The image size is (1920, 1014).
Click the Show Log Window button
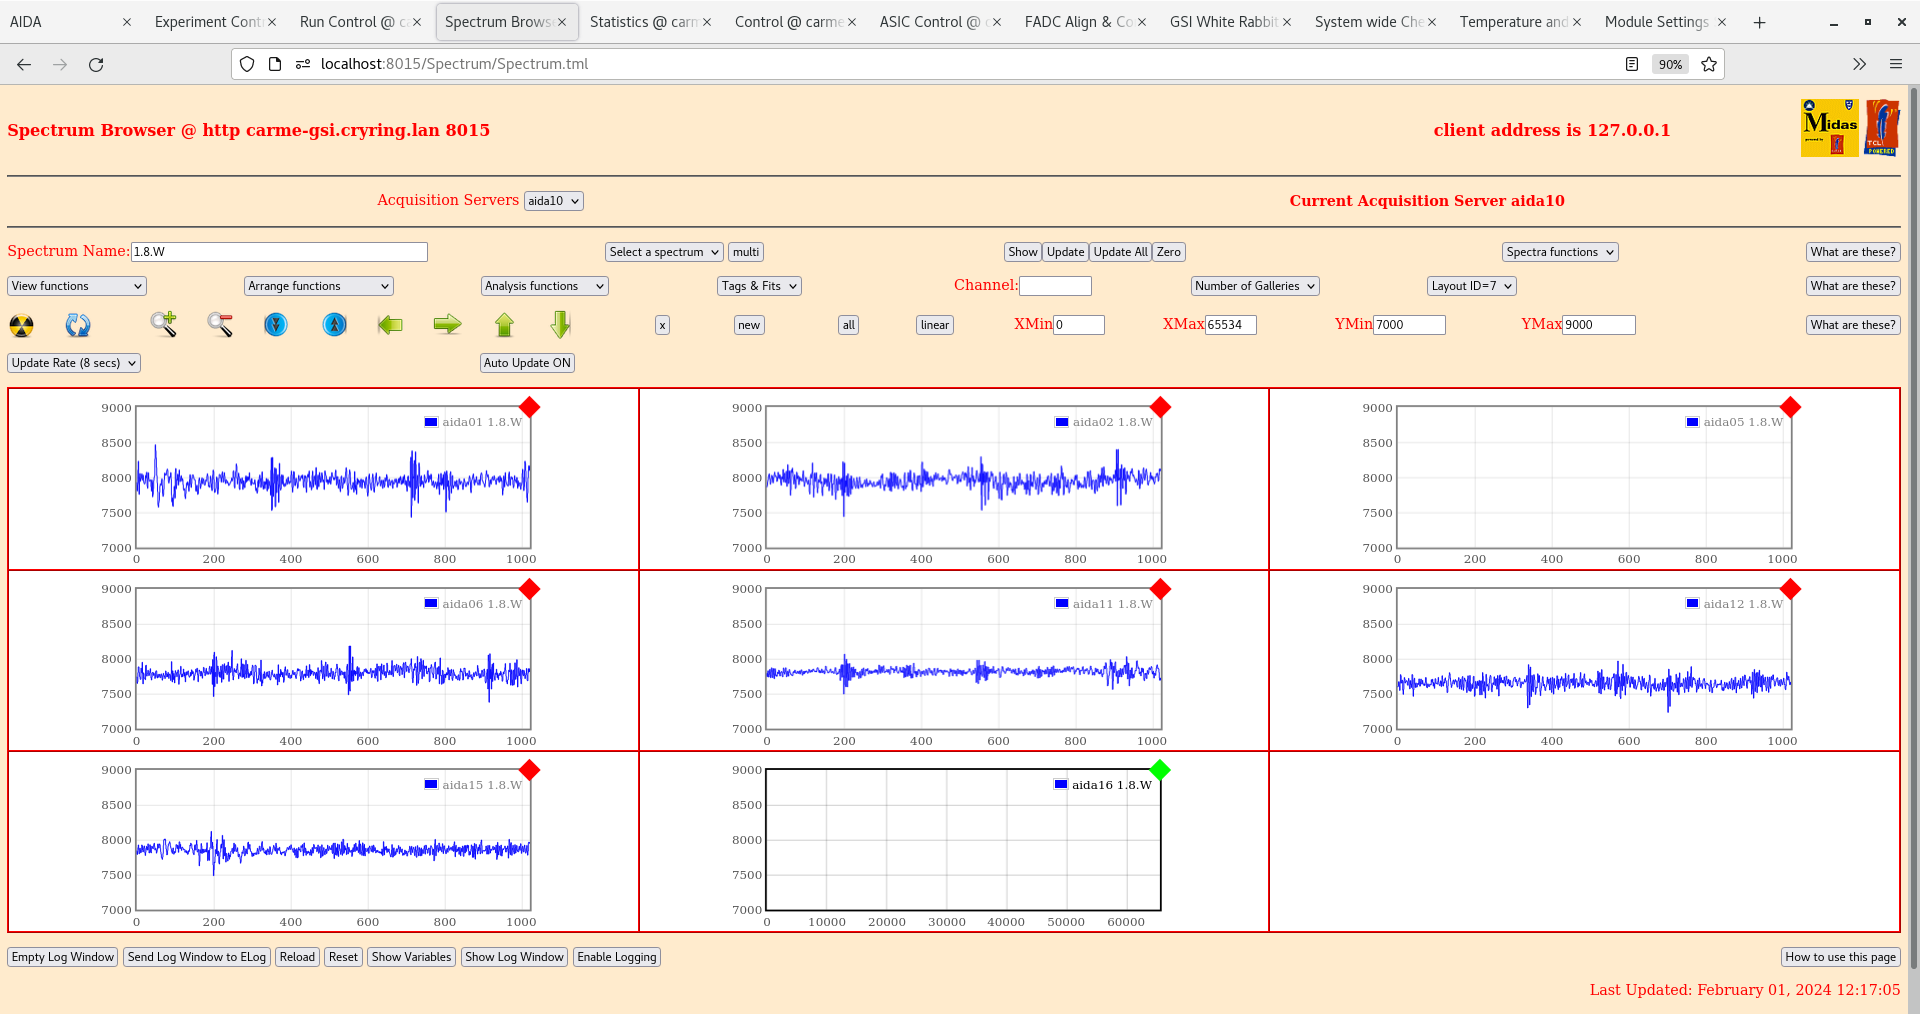click(514, 957)
